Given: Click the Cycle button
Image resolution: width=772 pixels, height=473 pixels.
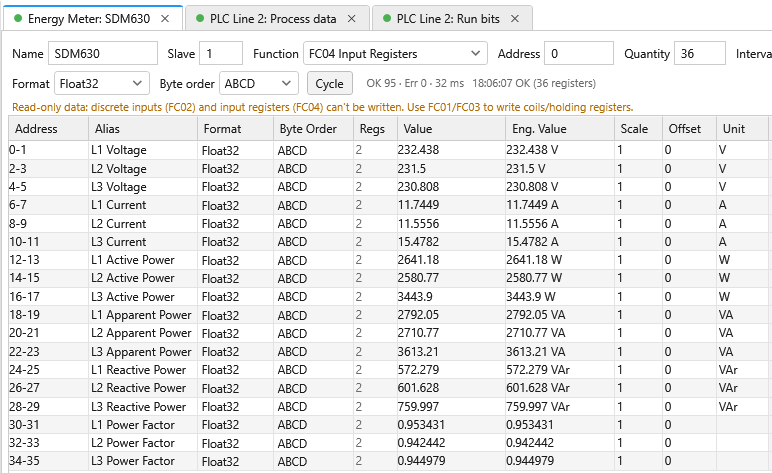Looking at the screenshot, I should (329, 84).
